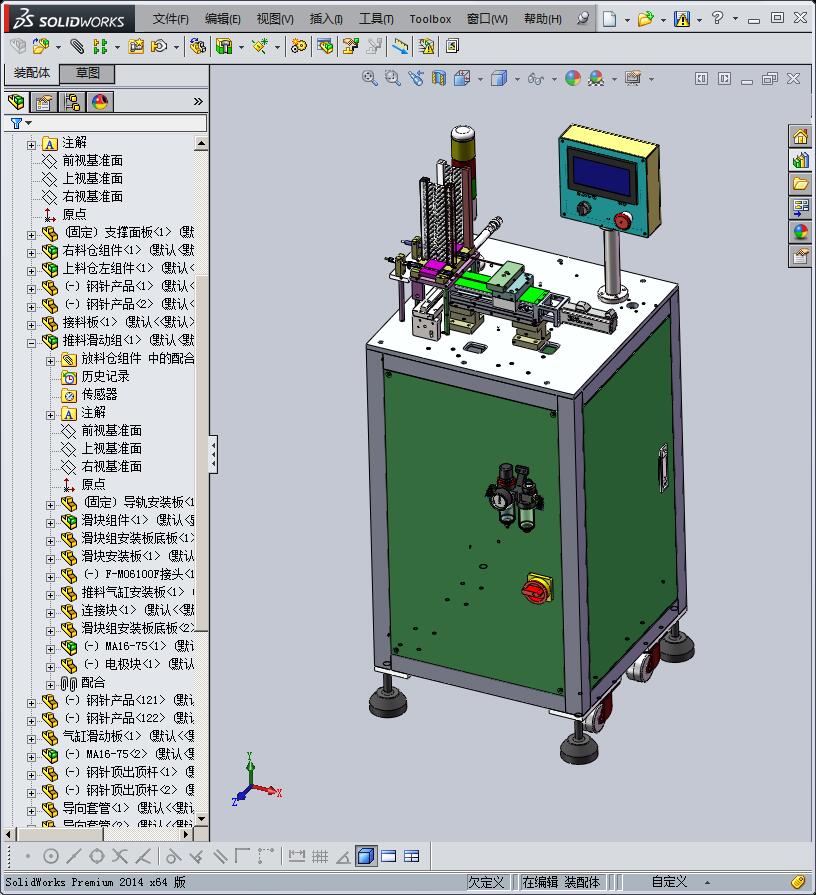
Task: Open the 视图(V) menu
Action: [275, 19]
